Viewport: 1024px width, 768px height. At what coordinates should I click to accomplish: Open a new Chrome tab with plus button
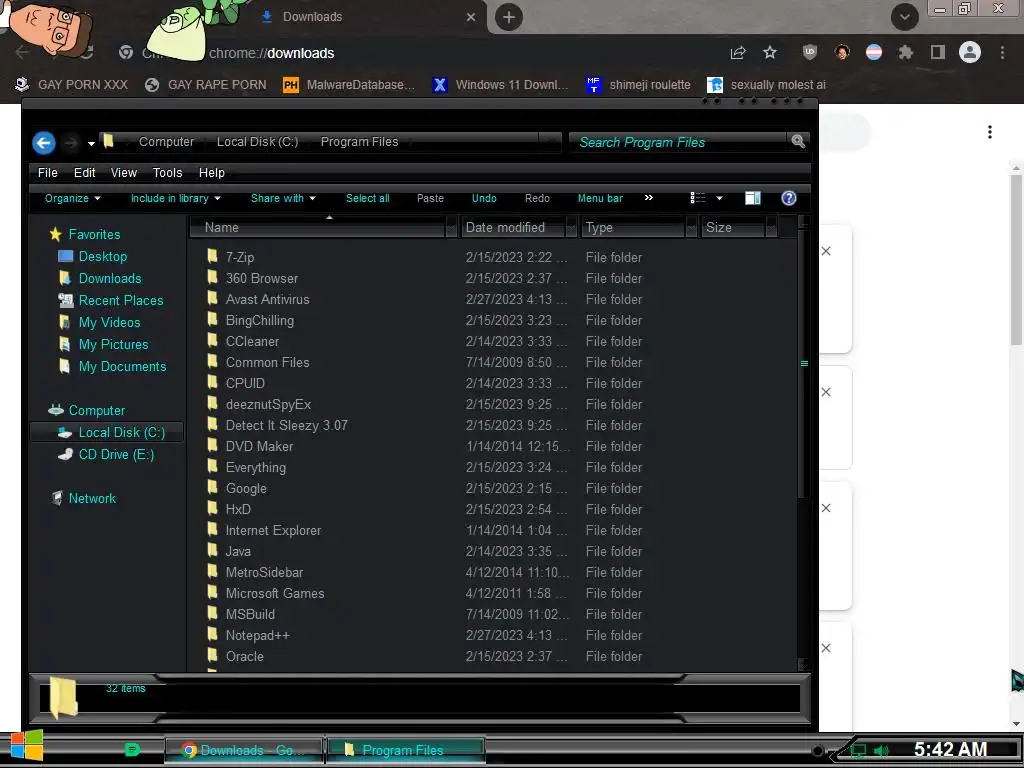click(509, 17)
